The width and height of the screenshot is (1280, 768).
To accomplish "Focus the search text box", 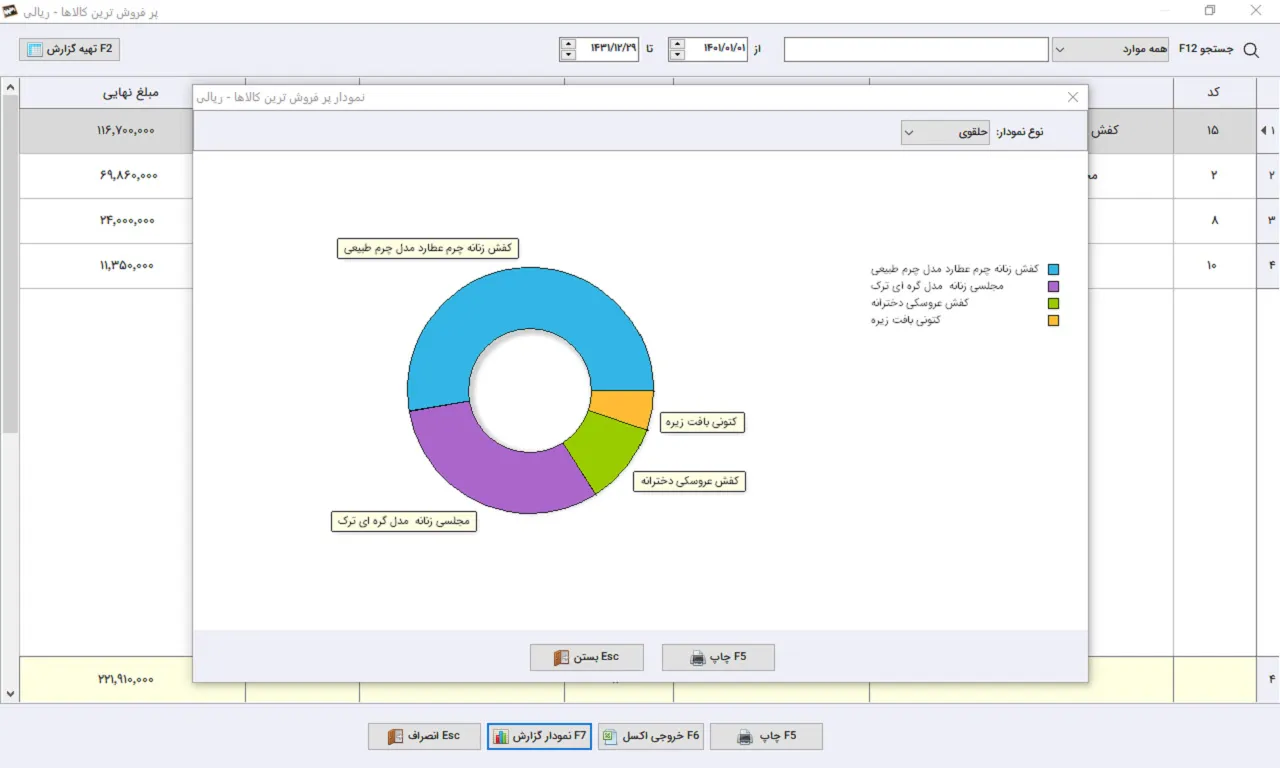I will (x=916, y=49).
